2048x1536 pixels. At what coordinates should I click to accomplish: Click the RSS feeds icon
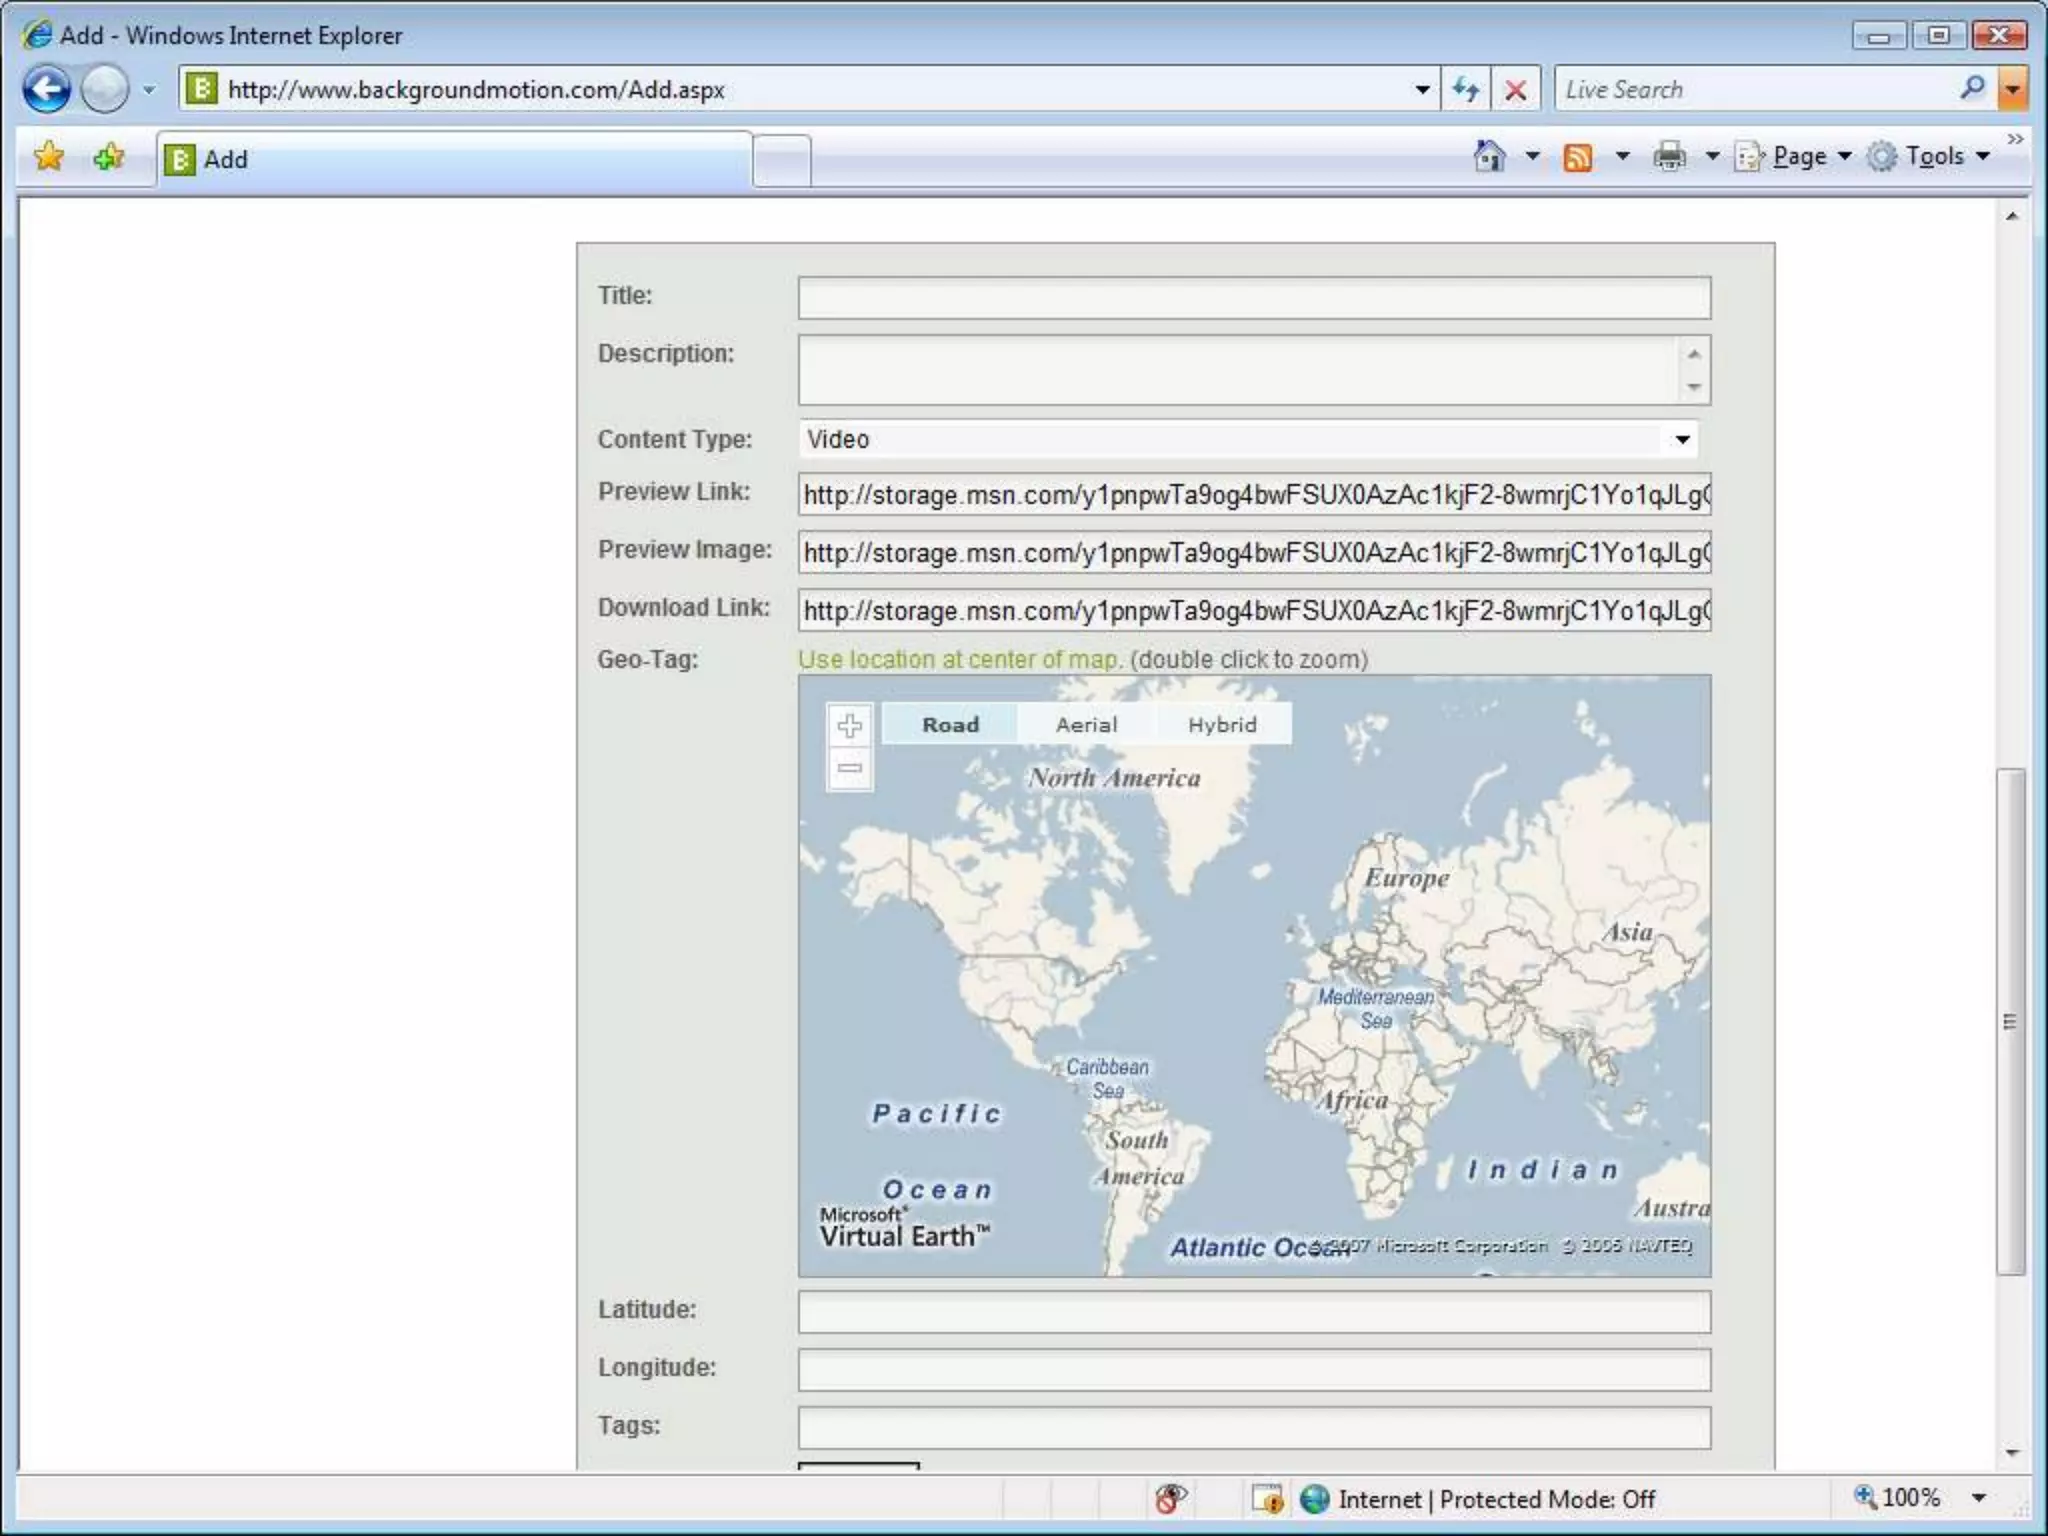(1577, 157)
